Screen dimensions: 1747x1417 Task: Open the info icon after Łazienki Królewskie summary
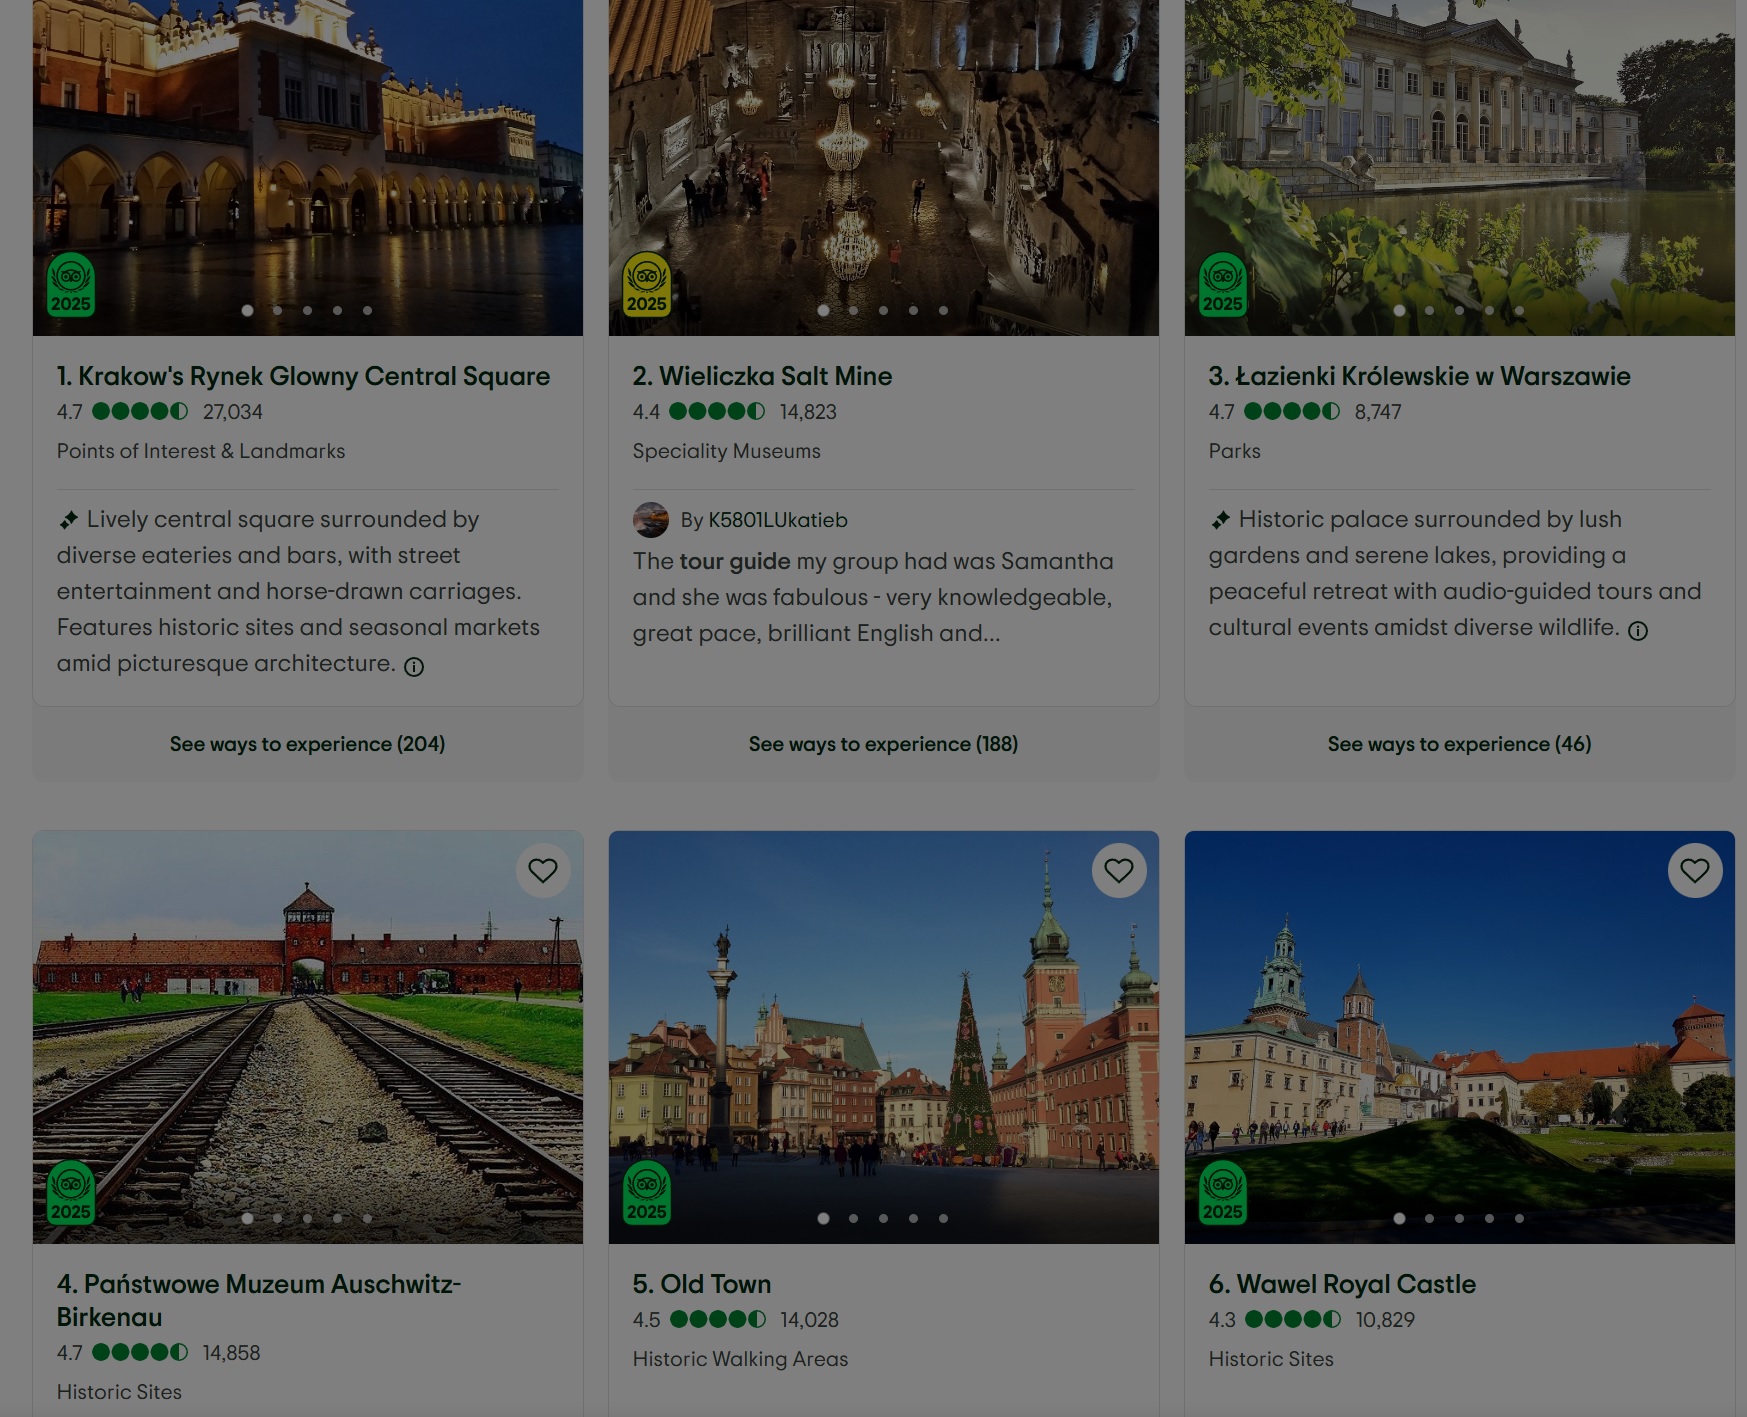[1638, 631]
